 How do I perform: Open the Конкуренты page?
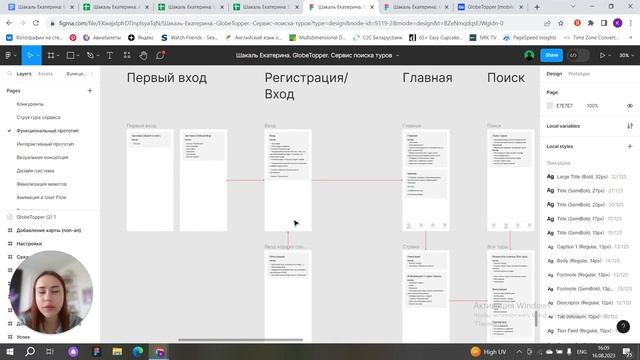(x=30, y=104)
